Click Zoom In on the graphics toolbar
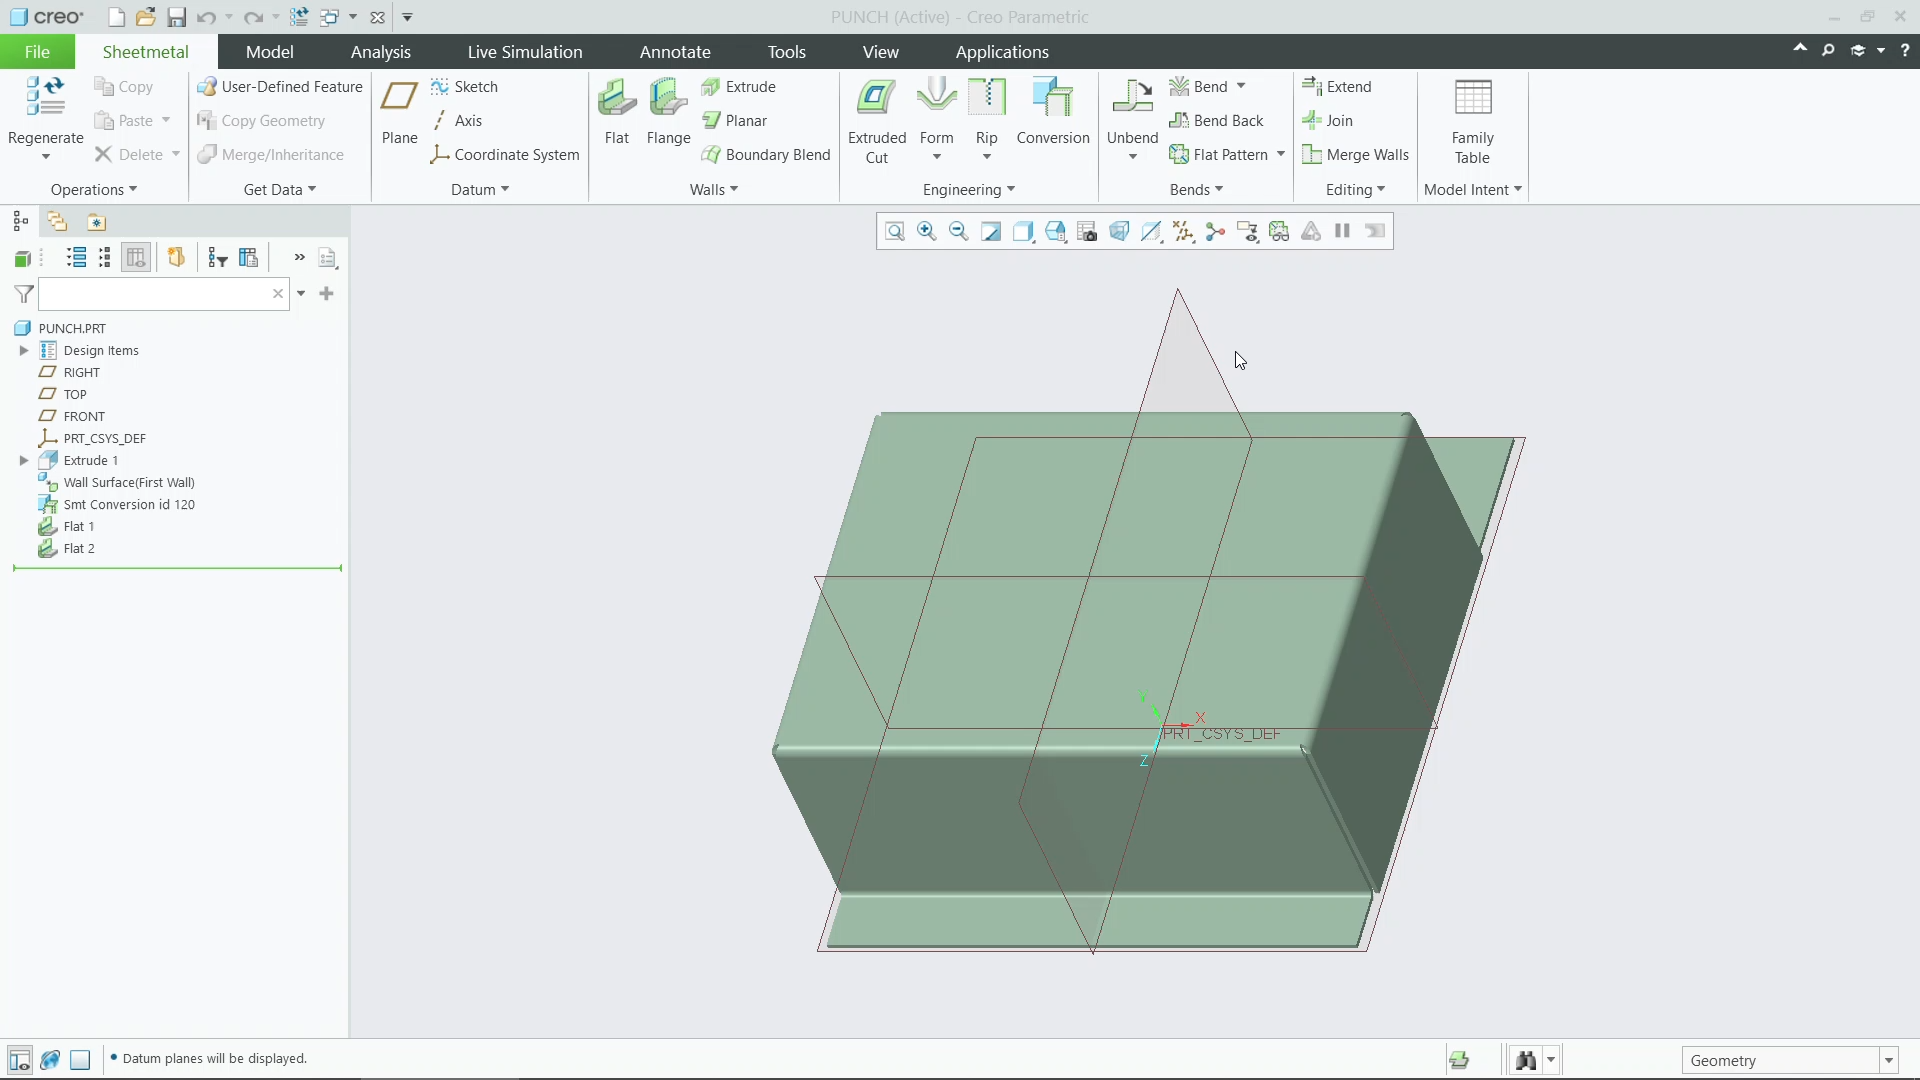Screen dimensions: 1920x1080 pos(926,231)
